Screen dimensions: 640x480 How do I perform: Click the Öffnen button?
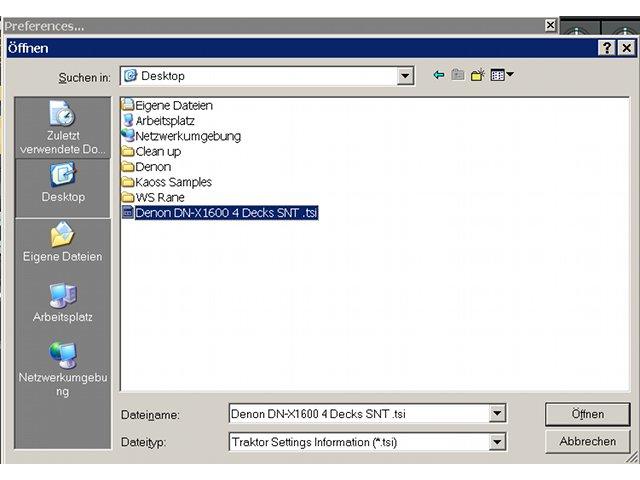[587, 414]
